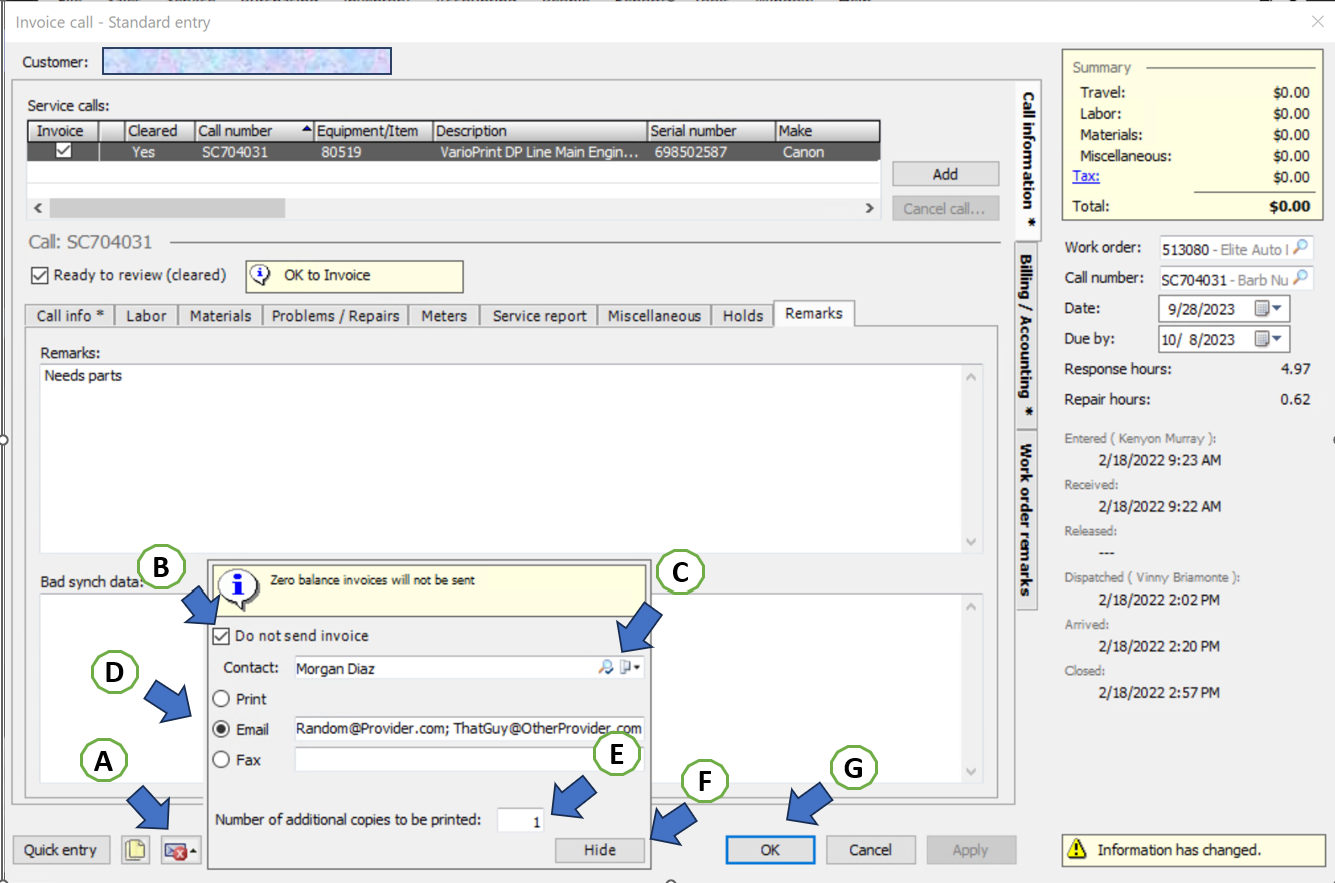This screenshot has height=883, width=1335.
Task: Click the blocked-email icon with red X
Action: (x=176, y=850)
